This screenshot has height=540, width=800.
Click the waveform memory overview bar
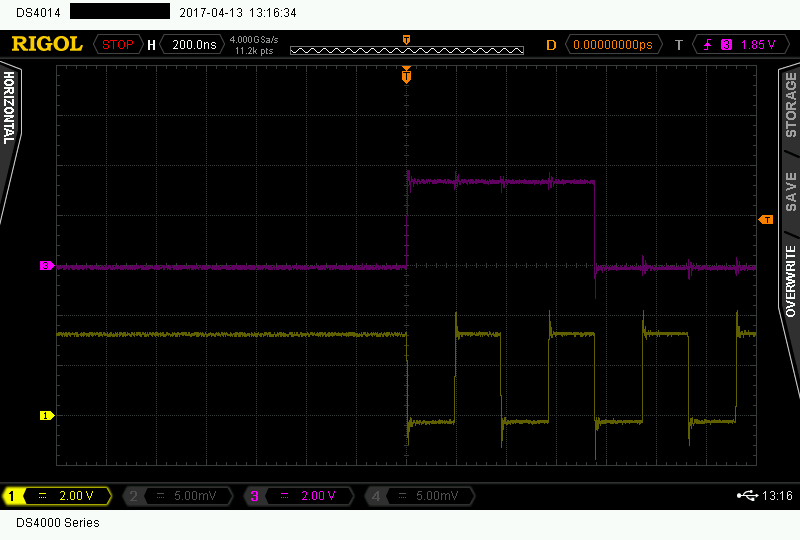[407, 51]
